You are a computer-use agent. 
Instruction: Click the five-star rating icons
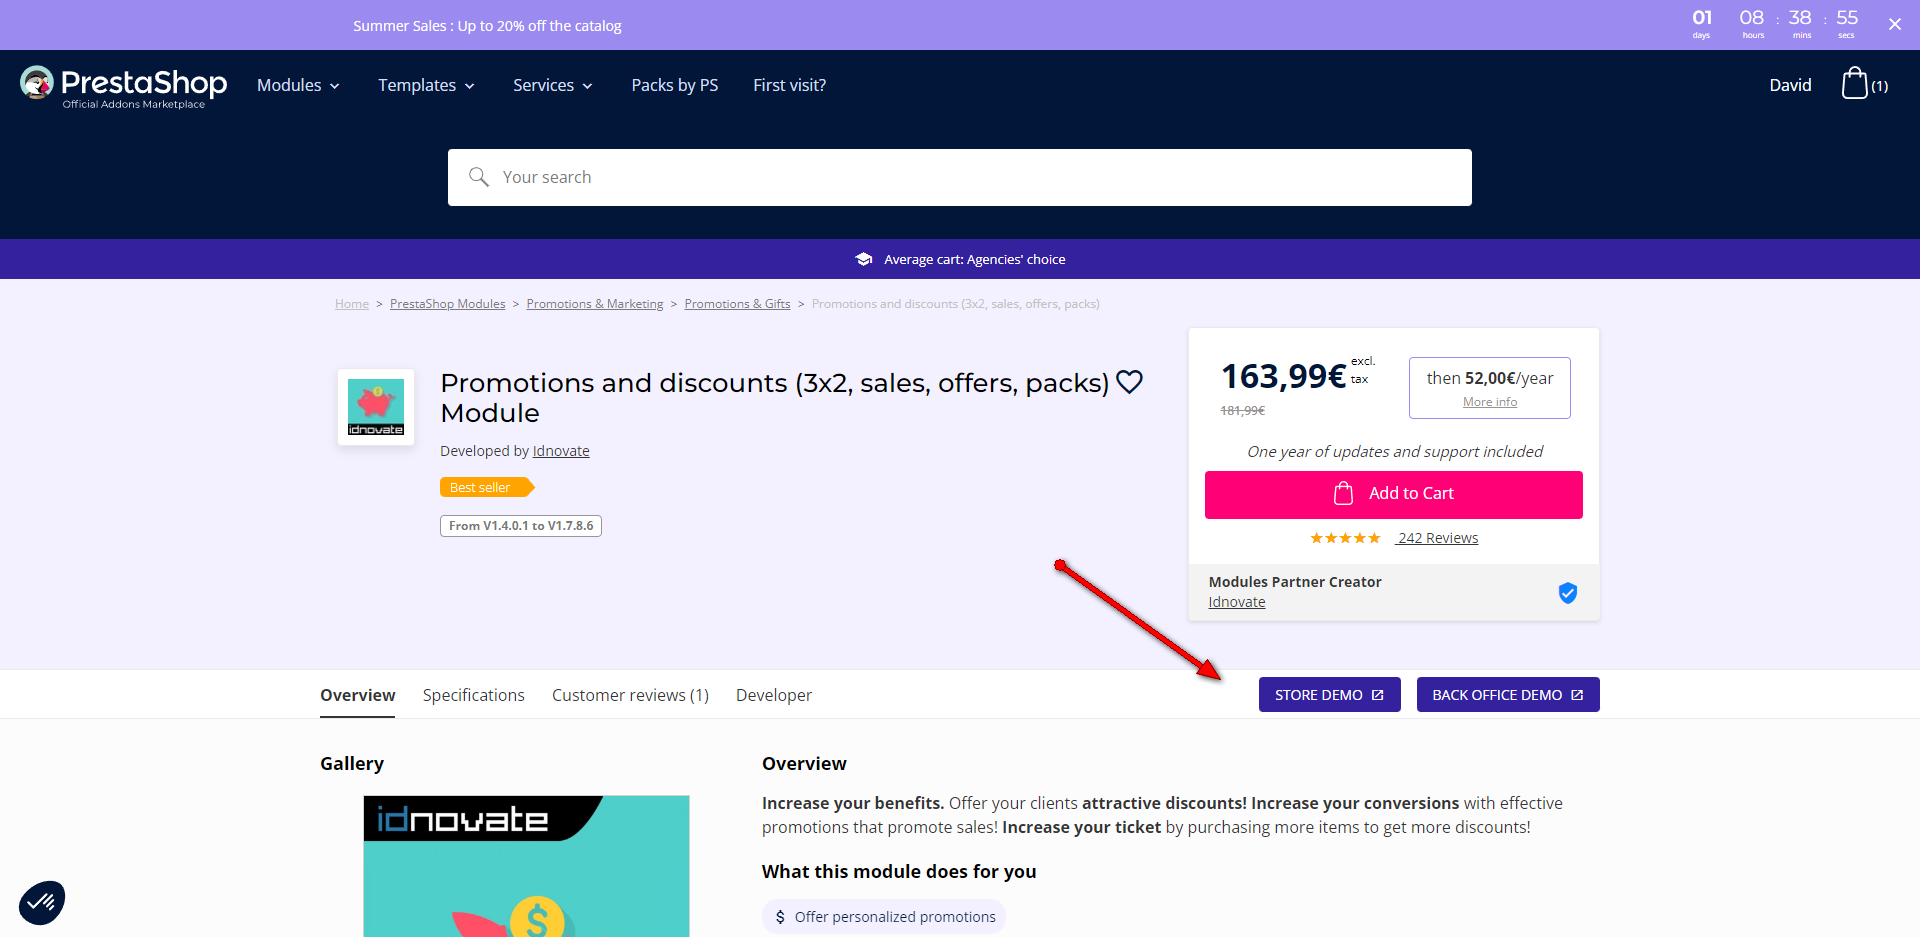tap(1345, 538)
